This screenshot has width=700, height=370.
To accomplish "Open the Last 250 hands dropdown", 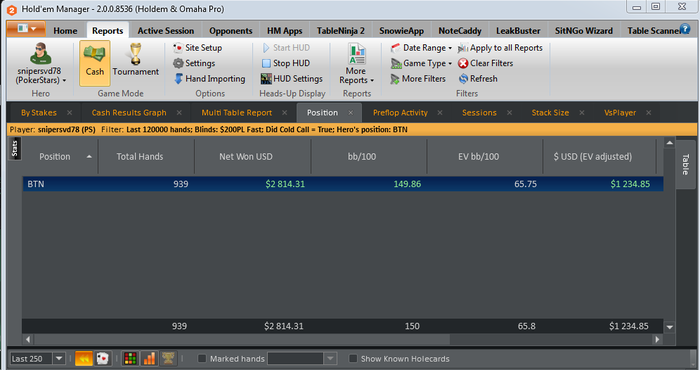I will (59, 358).
